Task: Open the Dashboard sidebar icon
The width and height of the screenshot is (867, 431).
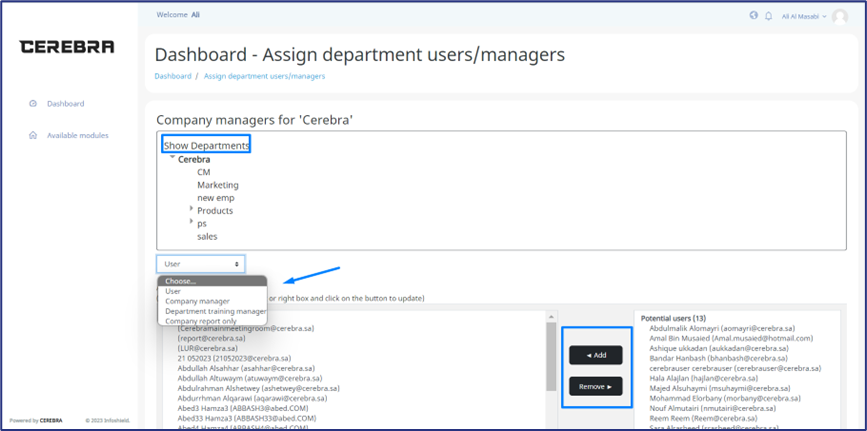Action: 33,103
